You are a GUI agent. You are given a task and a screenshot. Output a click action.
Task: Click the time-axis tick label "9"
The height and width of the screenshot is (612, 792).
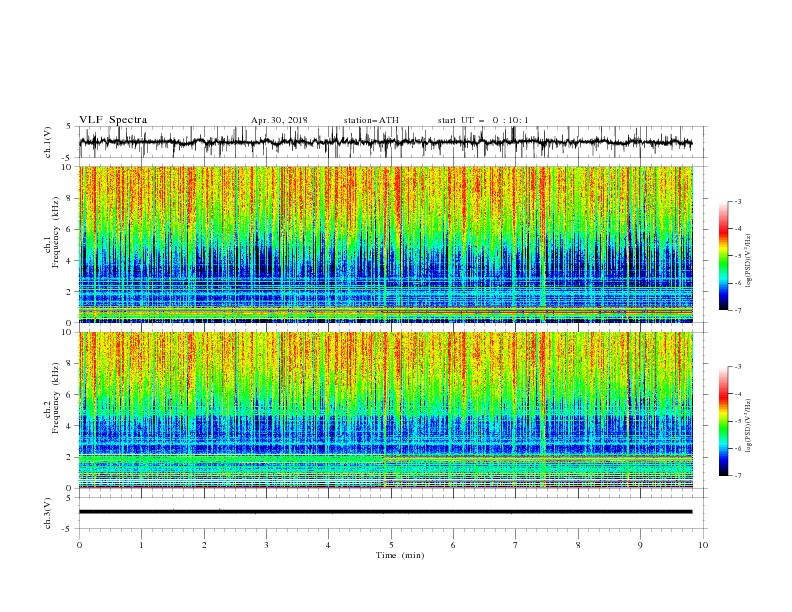(640, 545)
